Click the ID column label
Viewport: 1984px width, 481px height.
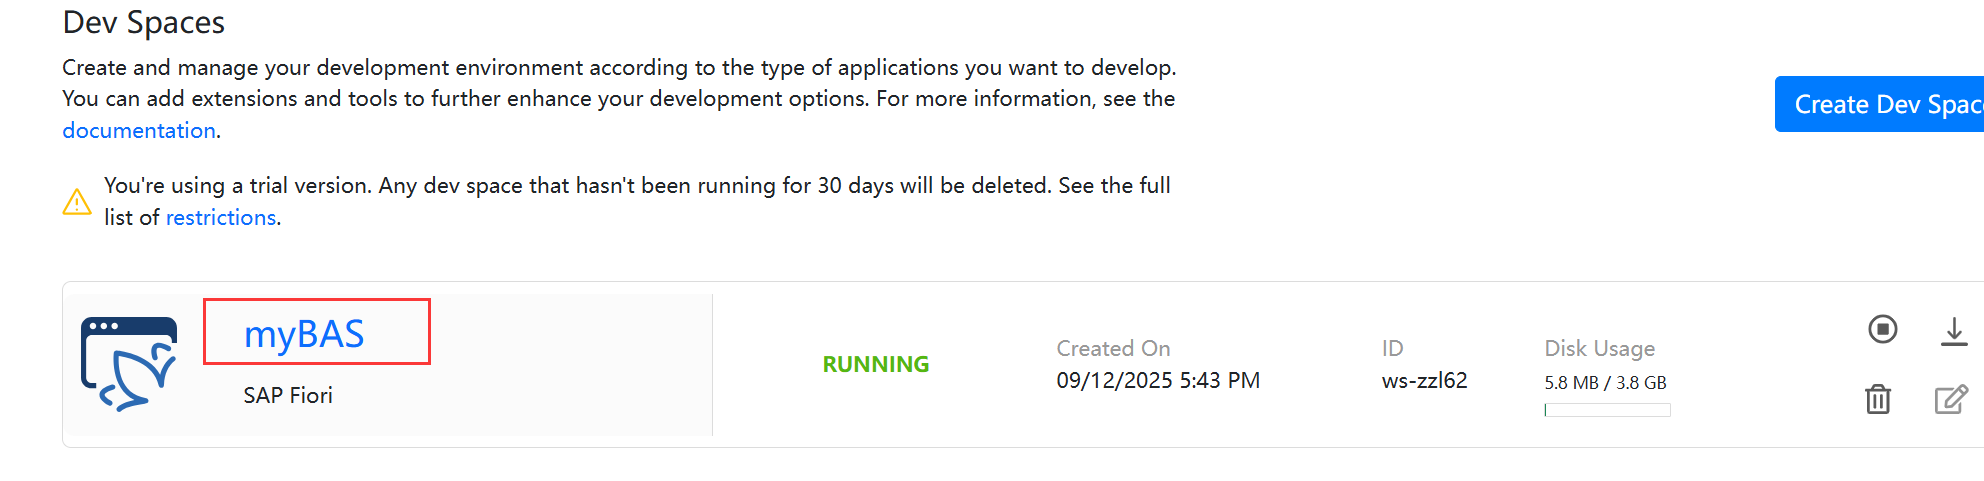coord(1392,348)
